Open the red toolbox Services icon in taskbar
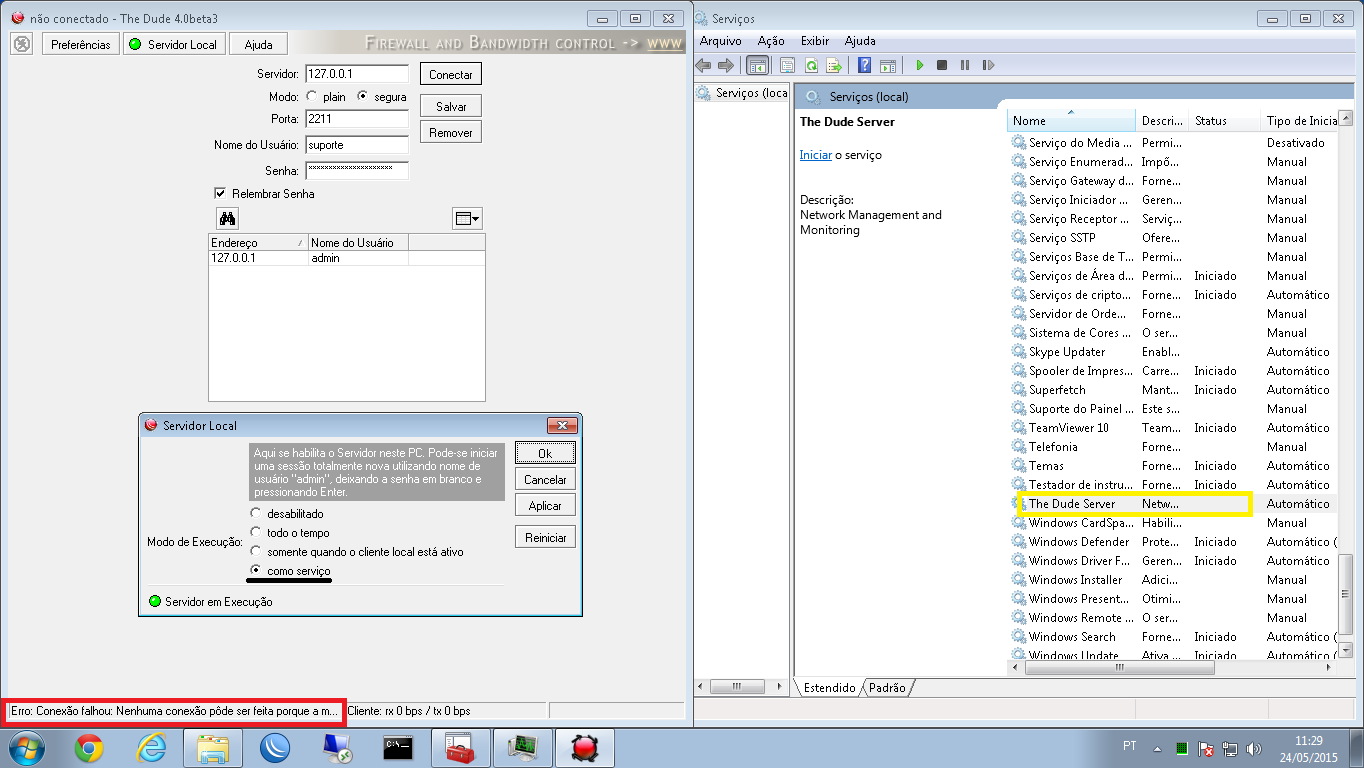 pos(460,748)
